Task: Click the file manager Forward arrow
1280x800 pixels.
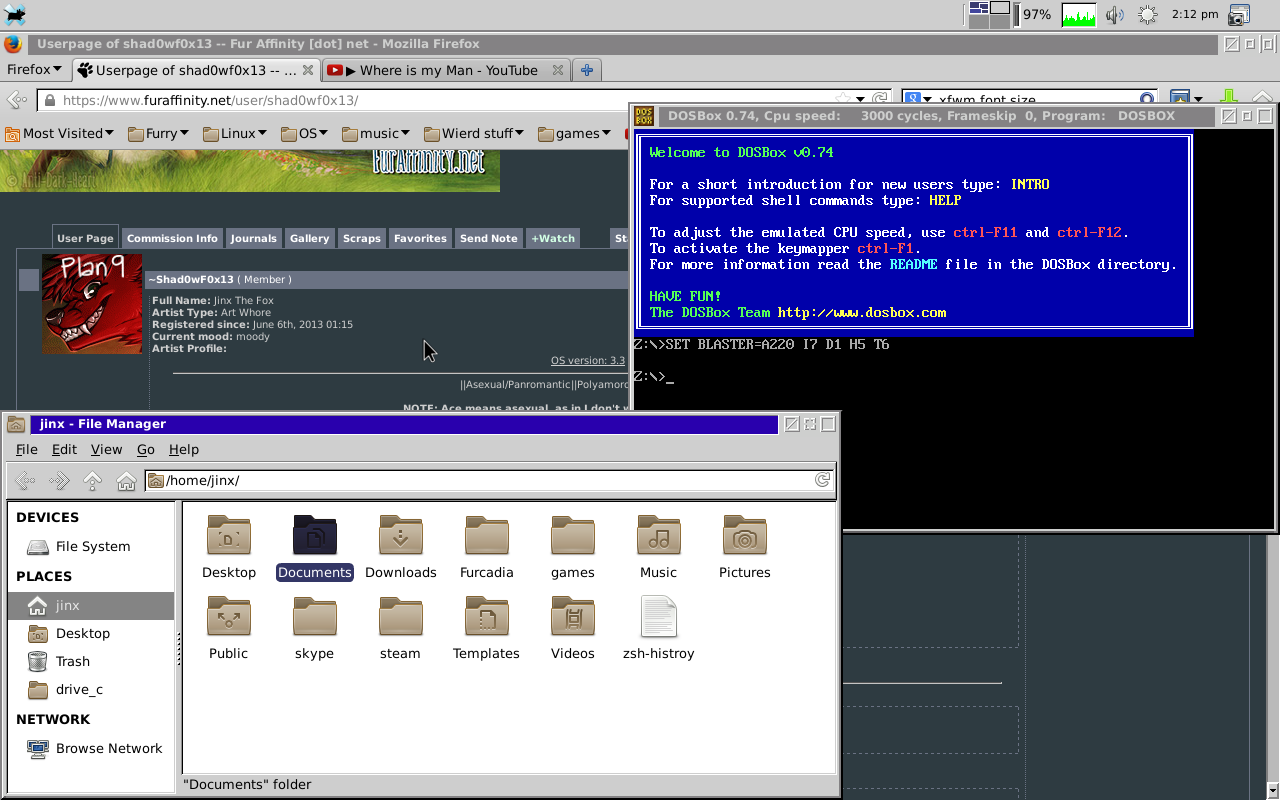Action: (59, 481)
